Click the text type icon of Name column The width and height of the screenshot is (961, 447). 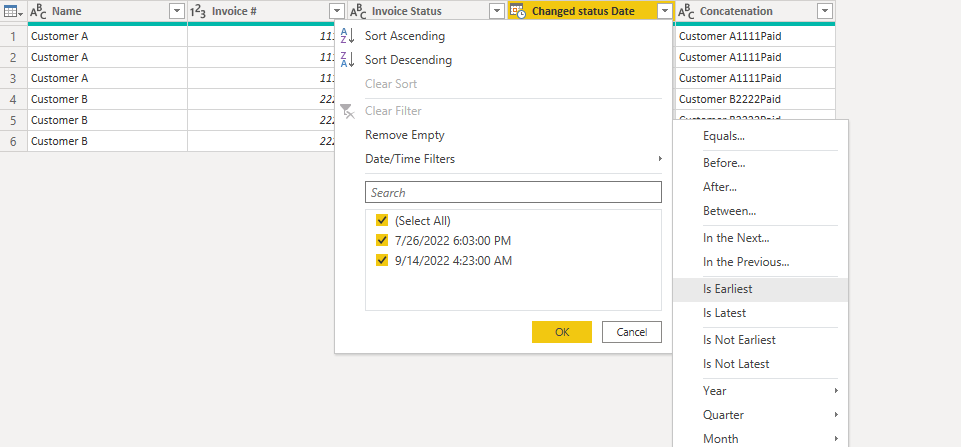pyautogui.click(x=38, y=11)
